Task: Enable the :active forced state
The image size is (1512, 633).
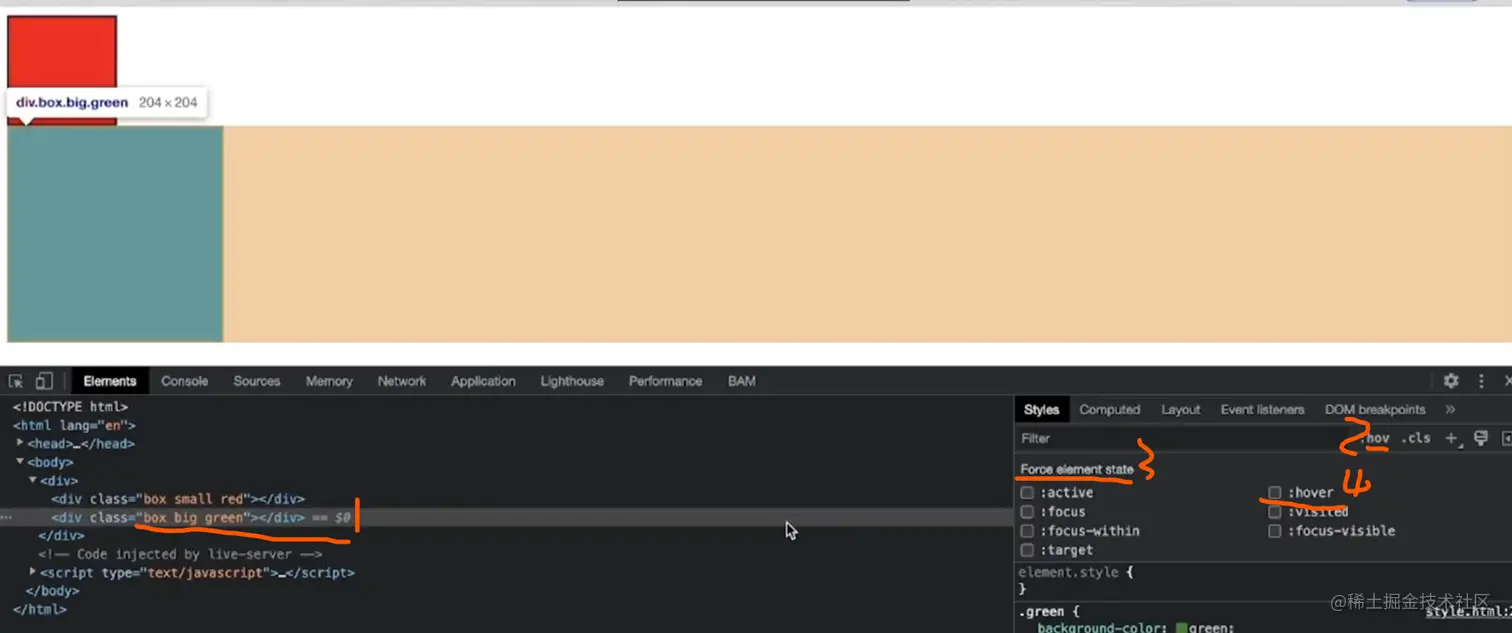Action: tap(1027, 493)
